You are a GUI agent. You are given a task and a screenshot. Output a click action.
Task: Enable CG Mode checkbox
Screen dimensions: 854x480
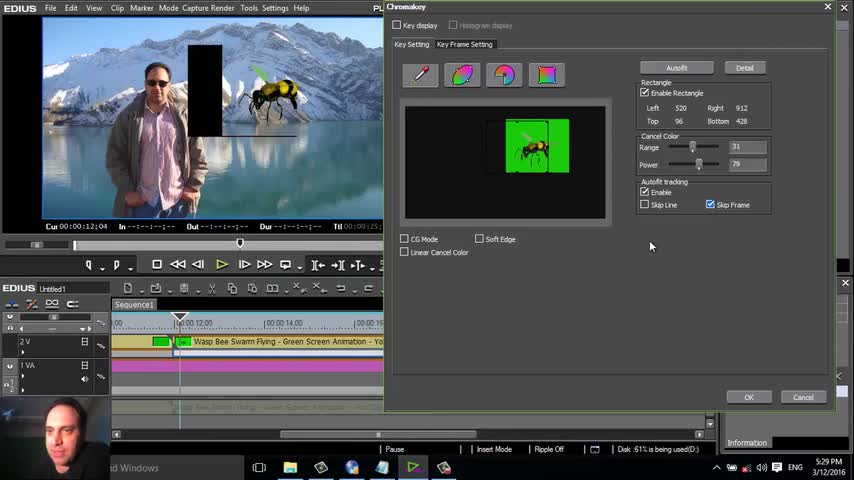(404, 239)
